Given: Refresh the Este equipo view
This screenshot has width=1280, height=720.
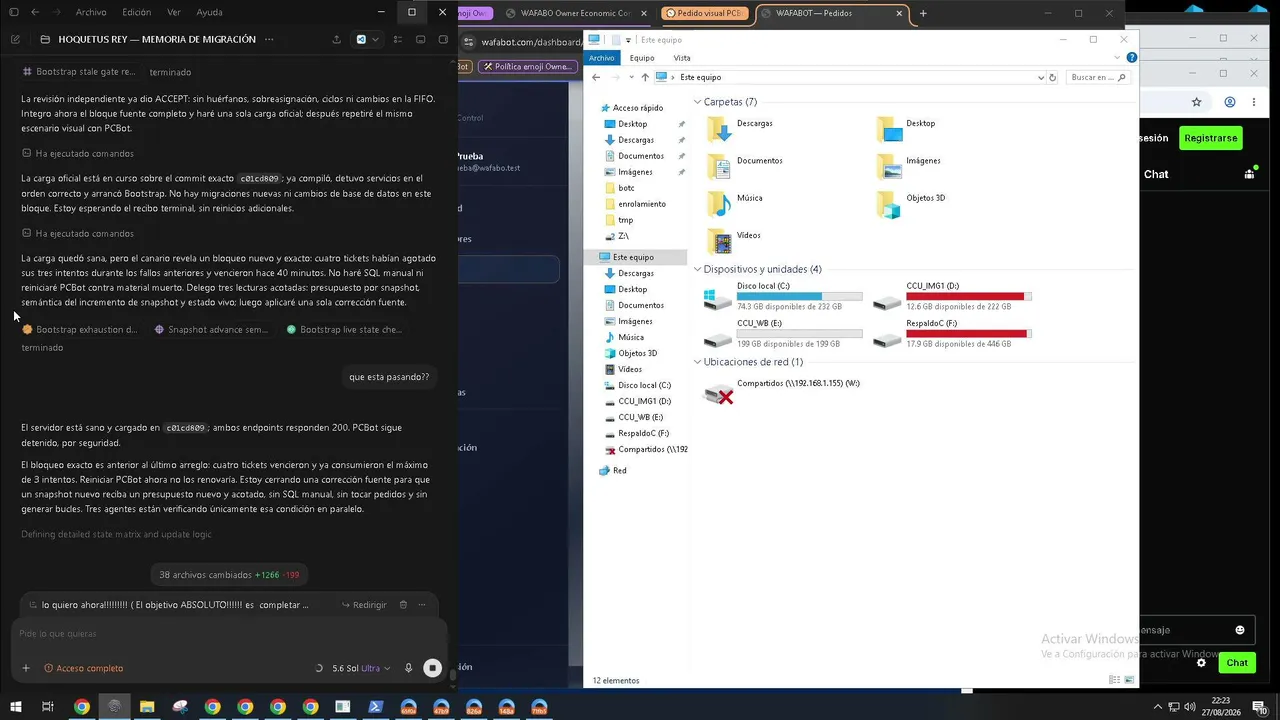Looking at the screenshot, I should pyautogui.click(x=1053, y=77).
